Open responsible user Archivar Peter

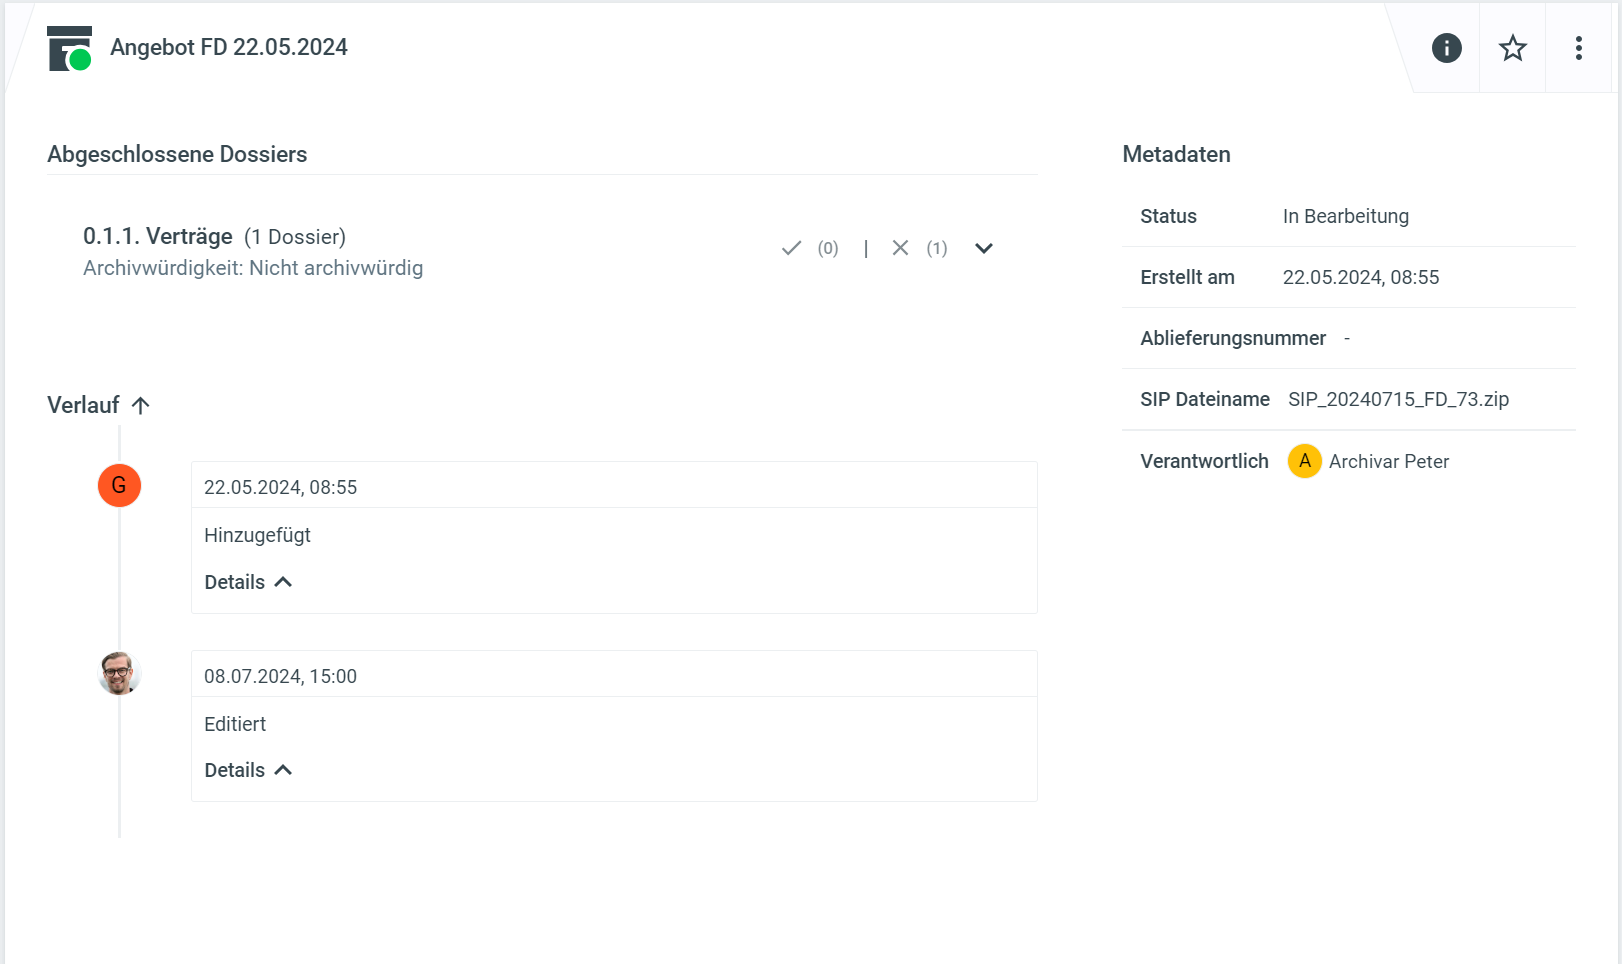(x=1388, y=461)
